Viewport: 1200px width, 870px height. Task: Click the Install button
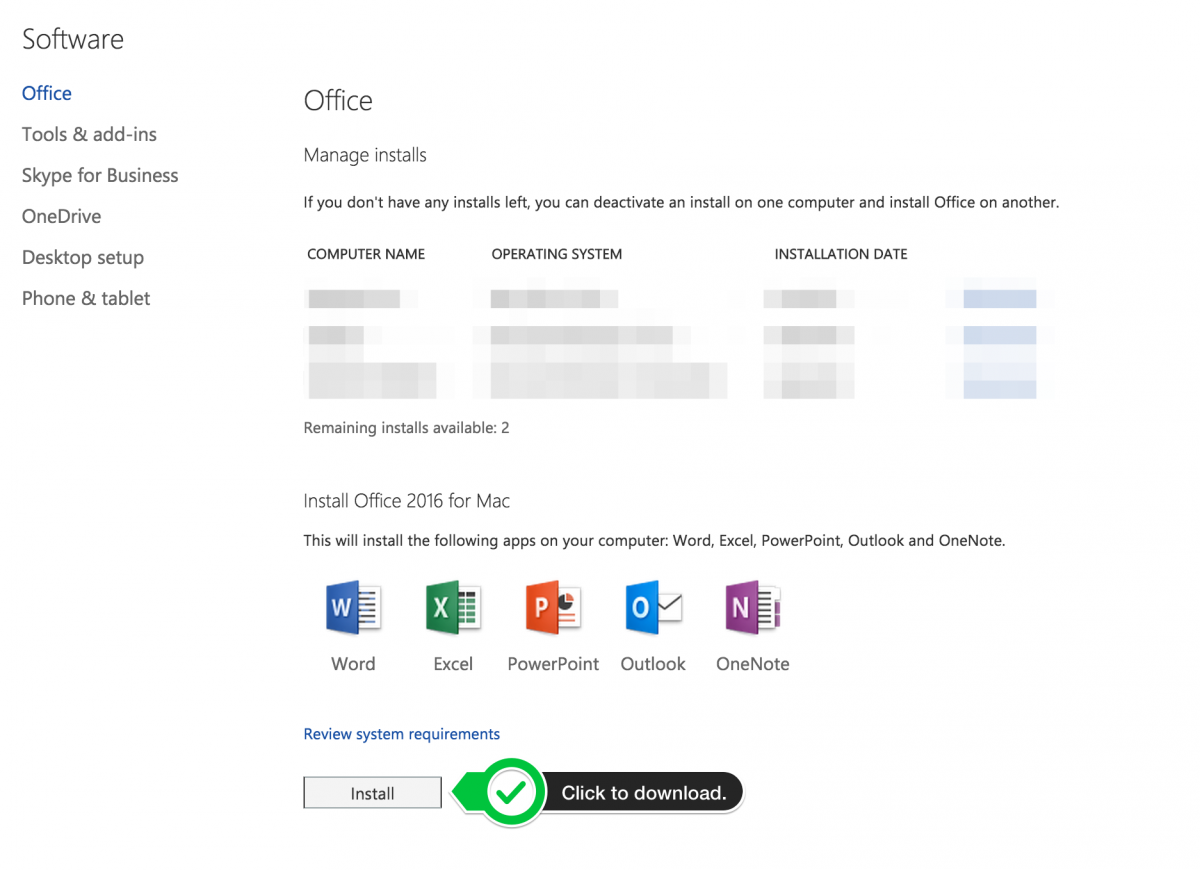point(372,792)
